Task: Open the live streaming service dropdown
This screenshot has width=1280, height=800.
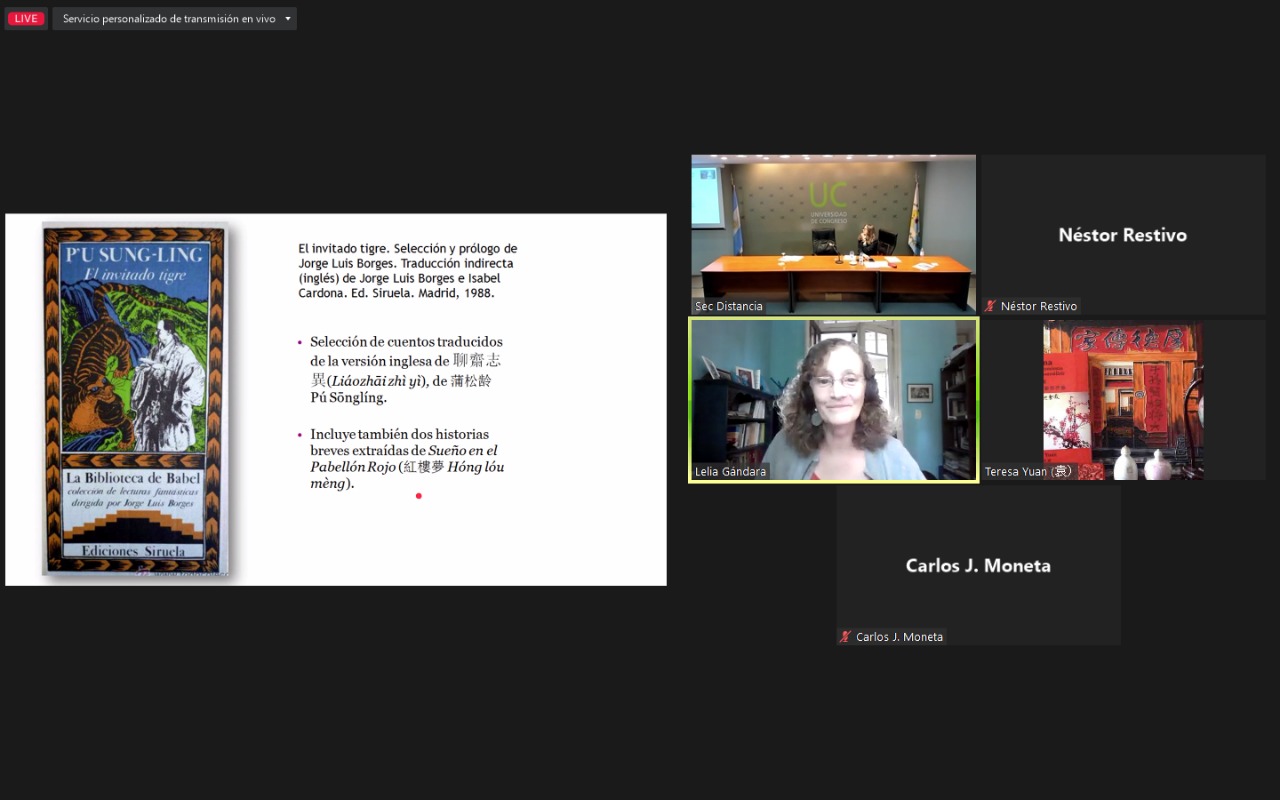Action: [x=175, y=19]
